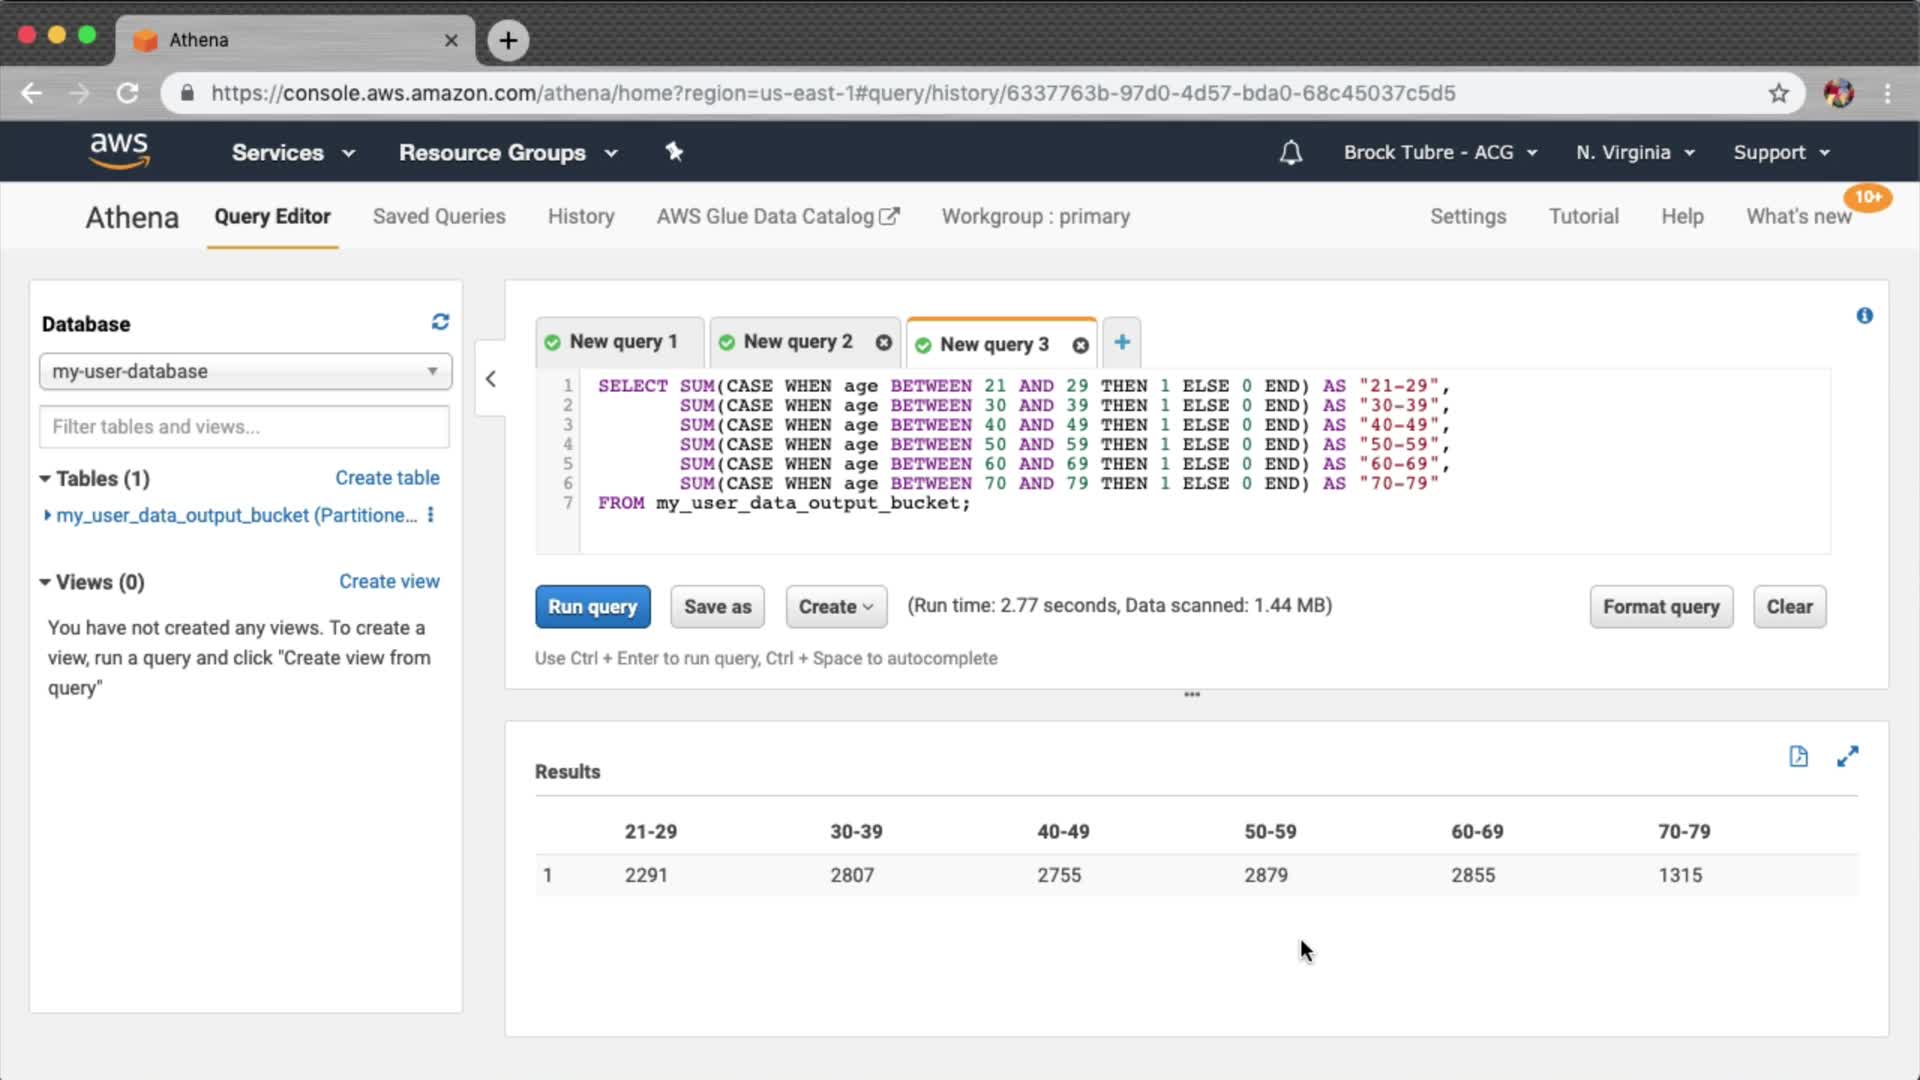Switch to the Saved Queries tab
The image size is (1920, 1080).
coord(439,217)
